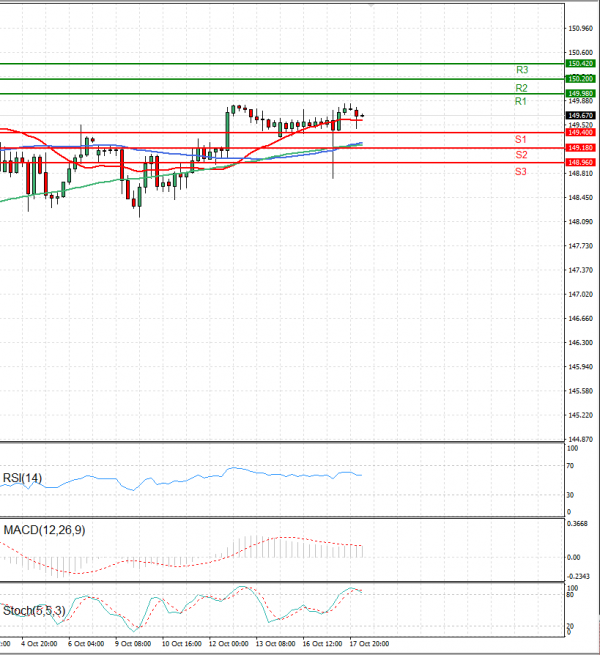
Task: Select the R3 resistance label
Action: 522,70
